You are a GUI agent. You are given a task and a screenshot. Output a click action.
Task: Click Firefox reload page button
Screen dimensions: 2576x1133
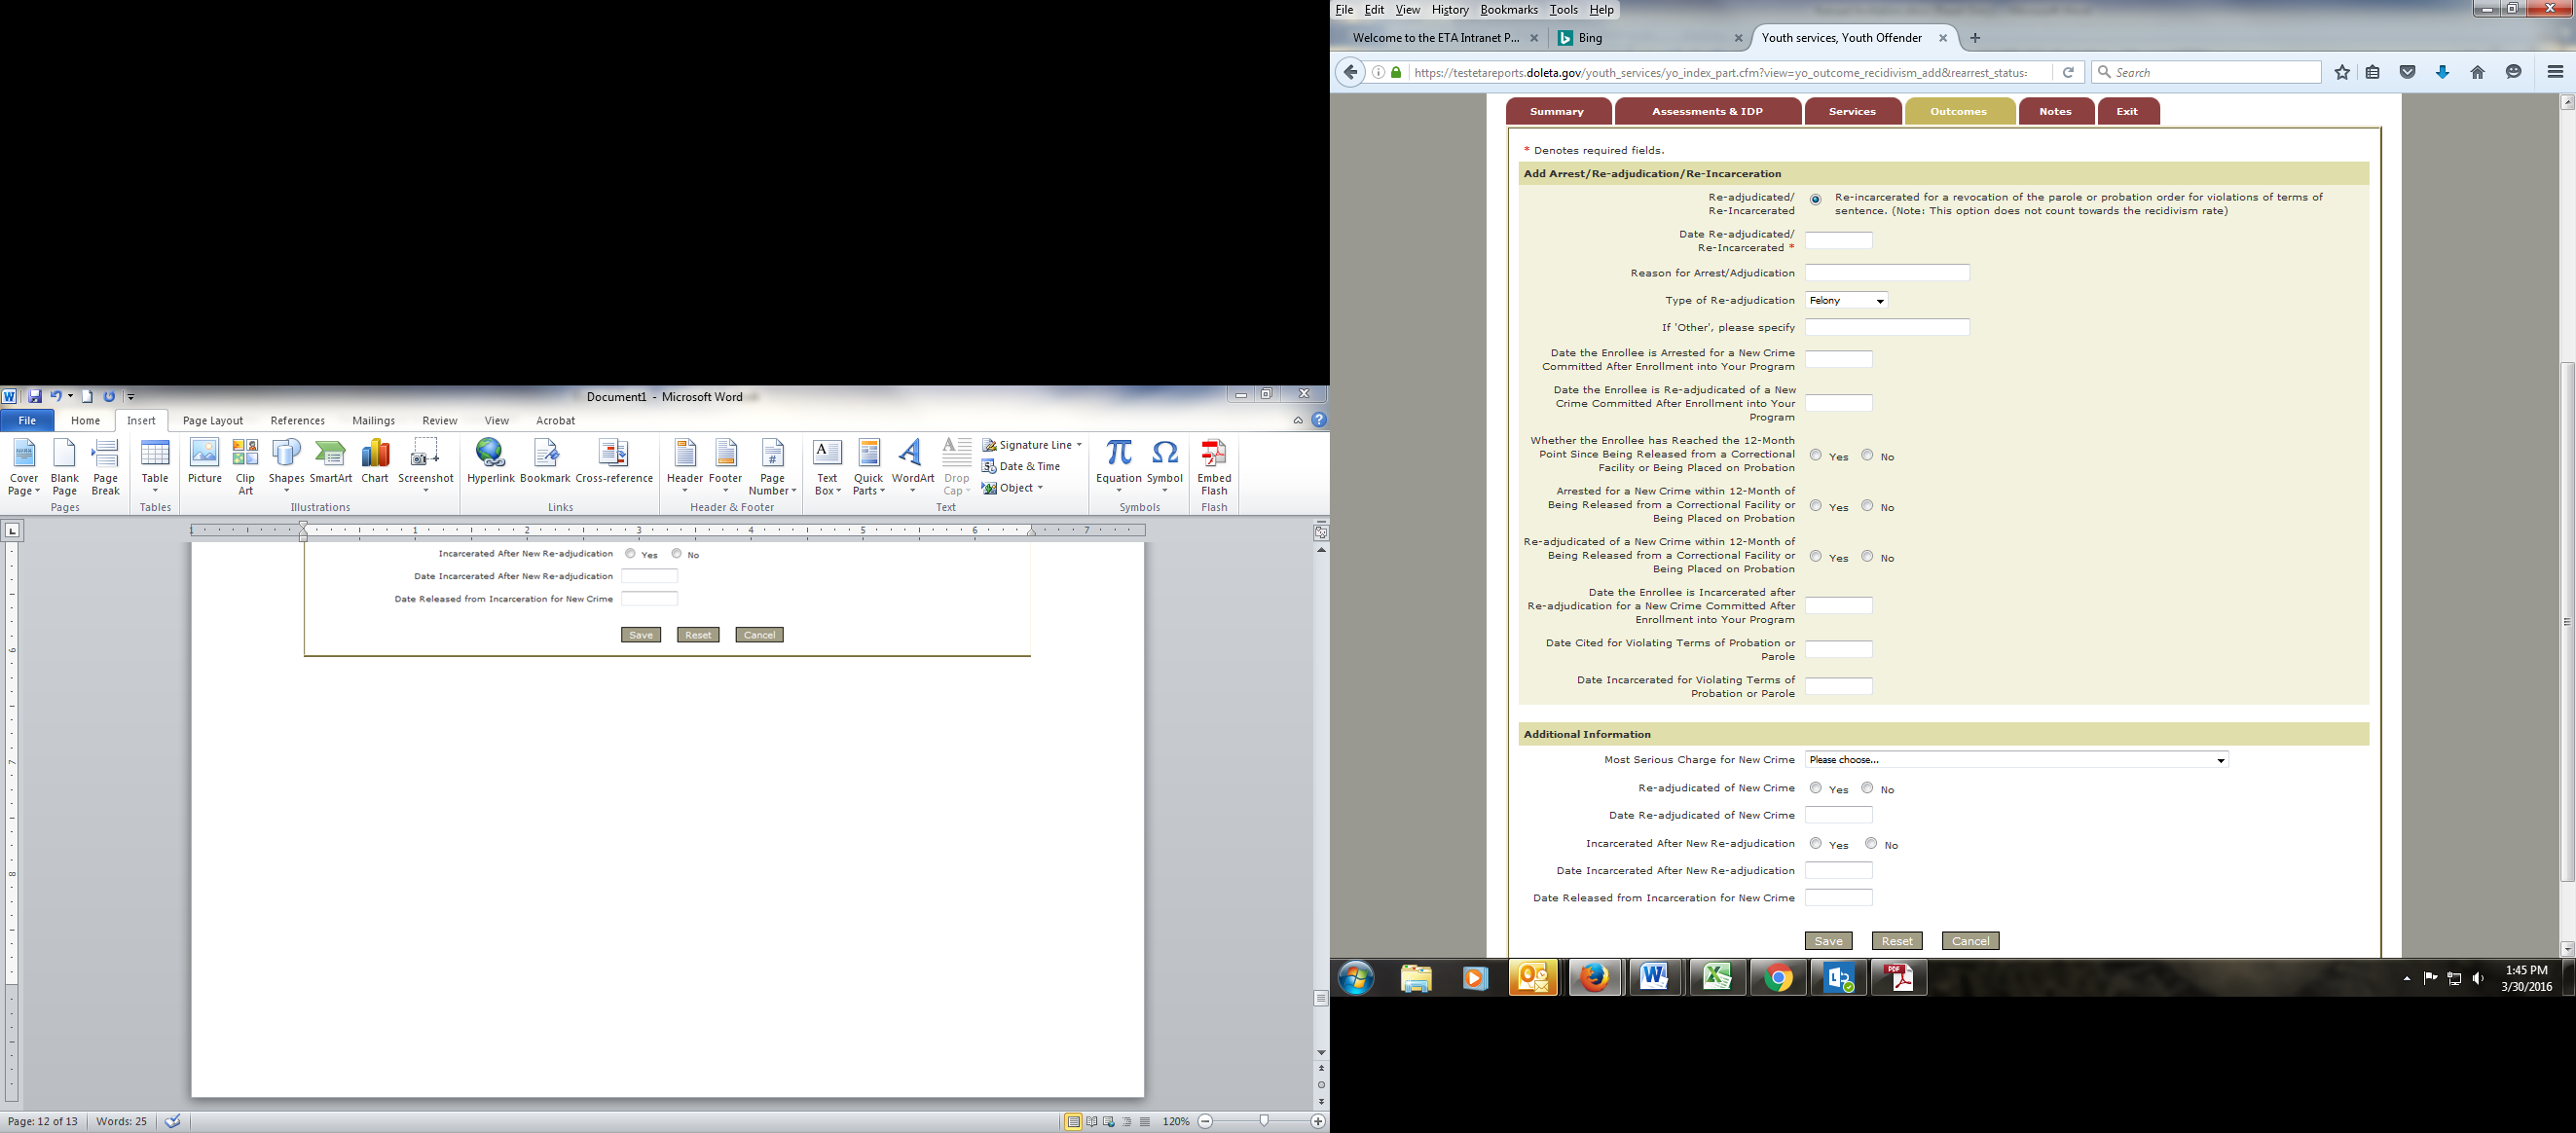(2068, 72)
